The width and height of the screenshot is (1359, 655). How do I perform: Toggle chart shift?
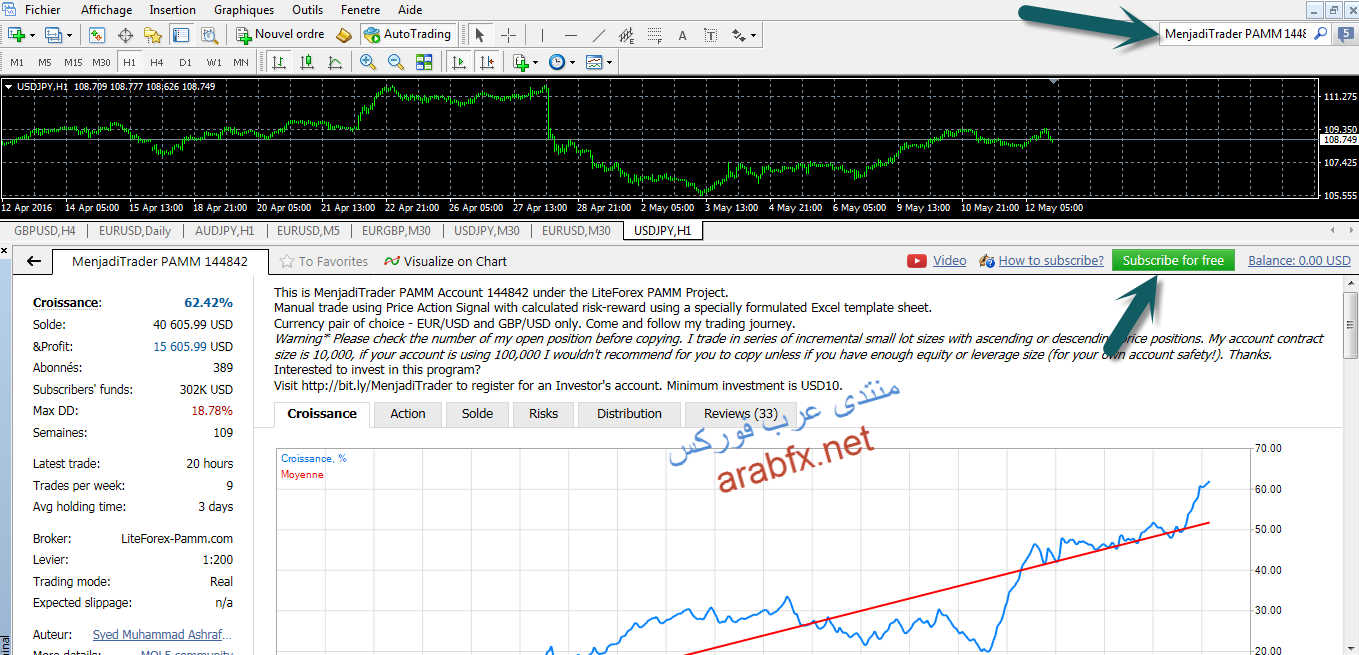[487, 62]
